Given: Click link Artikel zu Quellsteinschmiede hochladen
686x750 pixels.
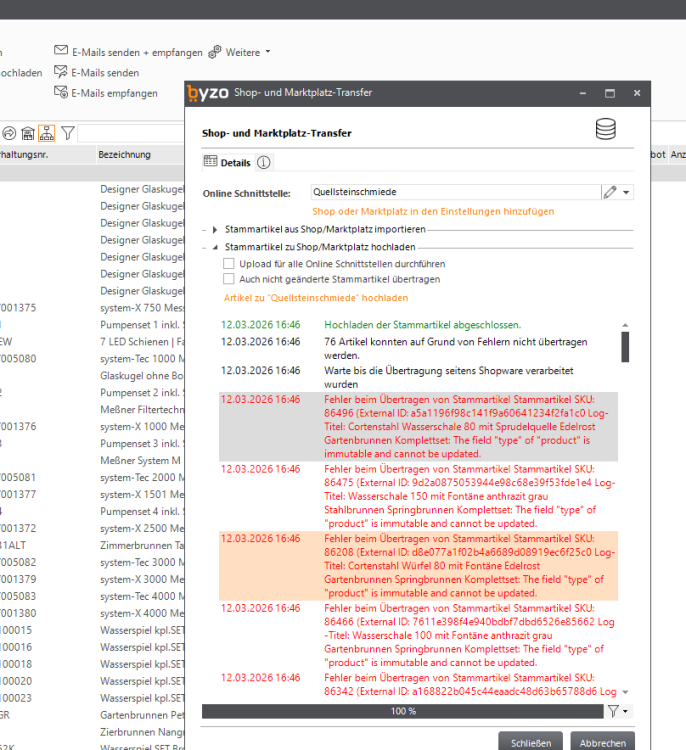Looking at the screenshot, I should pyautogui.click(x=316, y=298).
